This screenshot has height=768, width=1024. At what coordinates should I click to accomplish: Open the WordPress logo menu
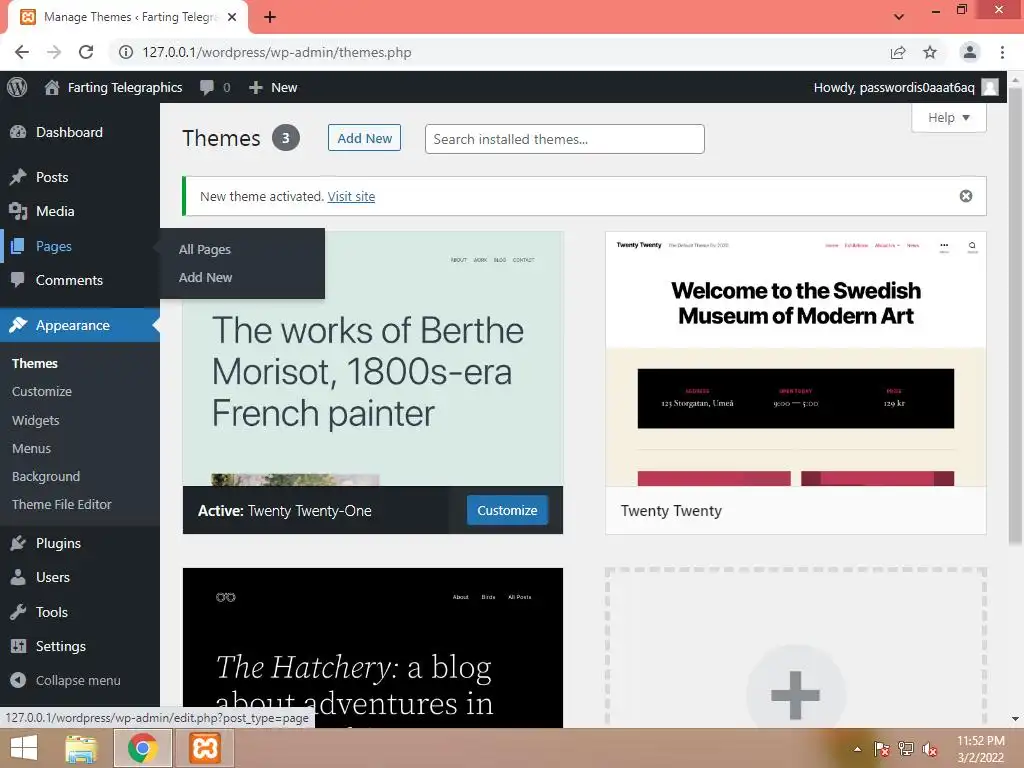coord(17,87)
